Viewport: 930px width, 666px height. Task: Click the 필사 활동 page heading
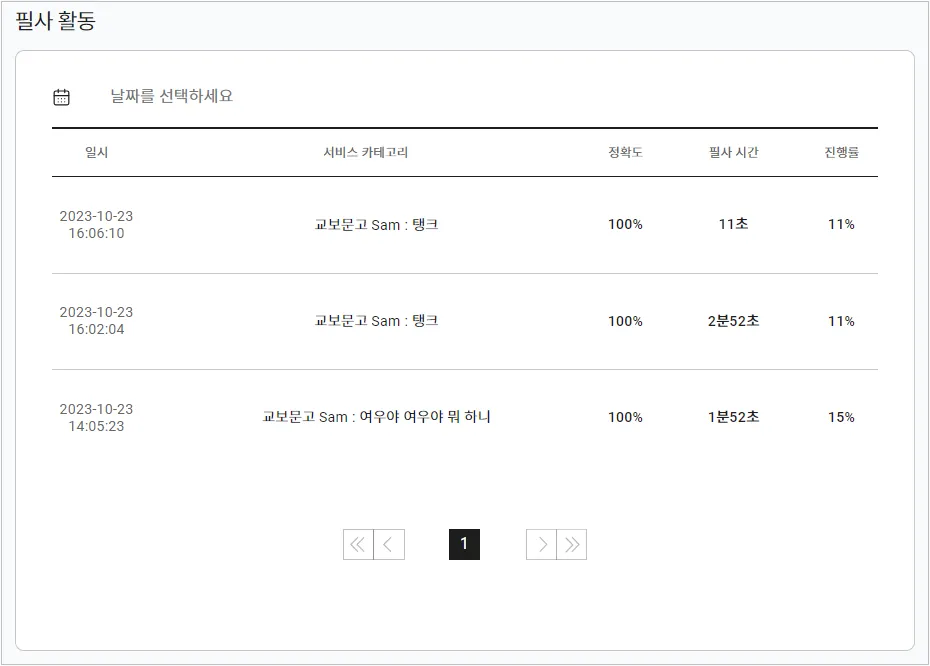[x=55, y=21]
